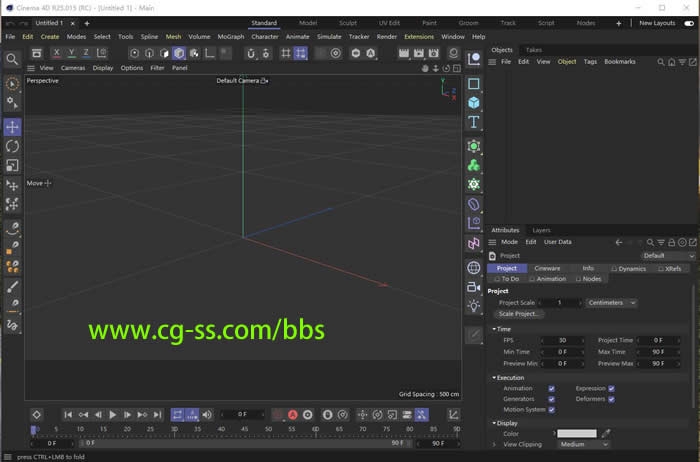
Task: Select the Move tool in left toolbar
Action: [x=12, y=127]
